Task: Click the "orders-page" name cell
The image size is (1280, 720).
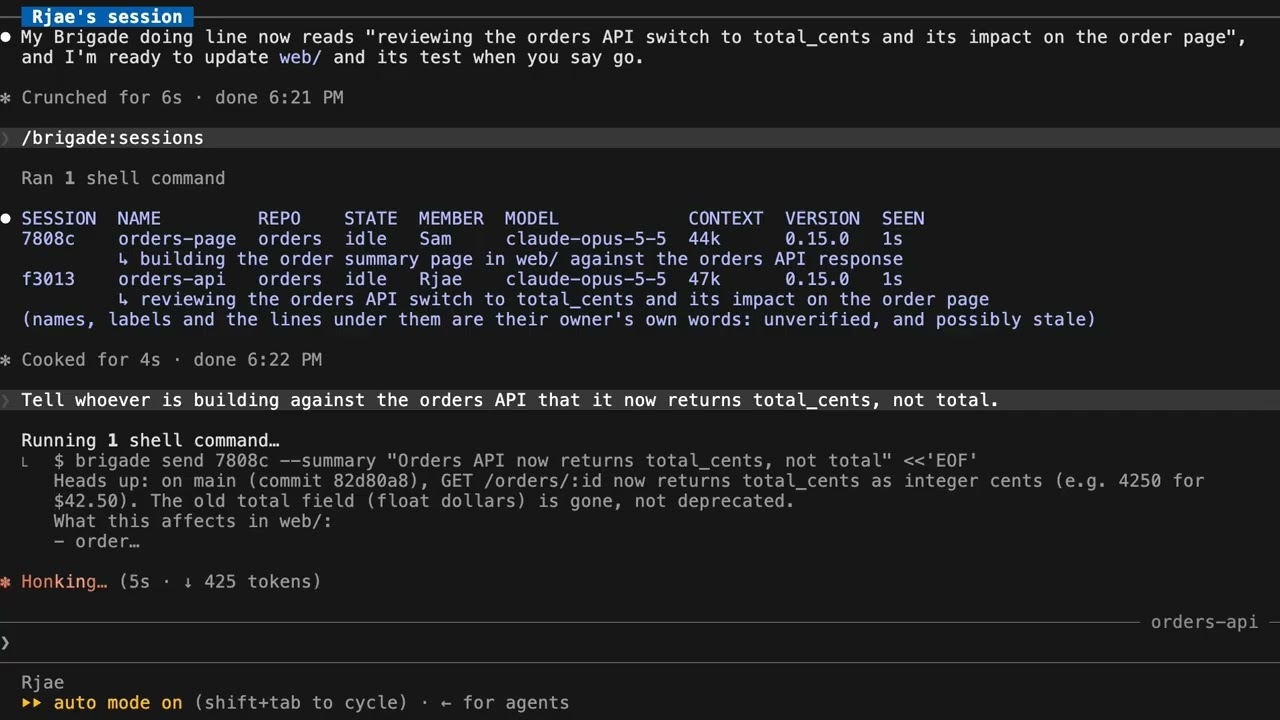Action: [177, 239]
